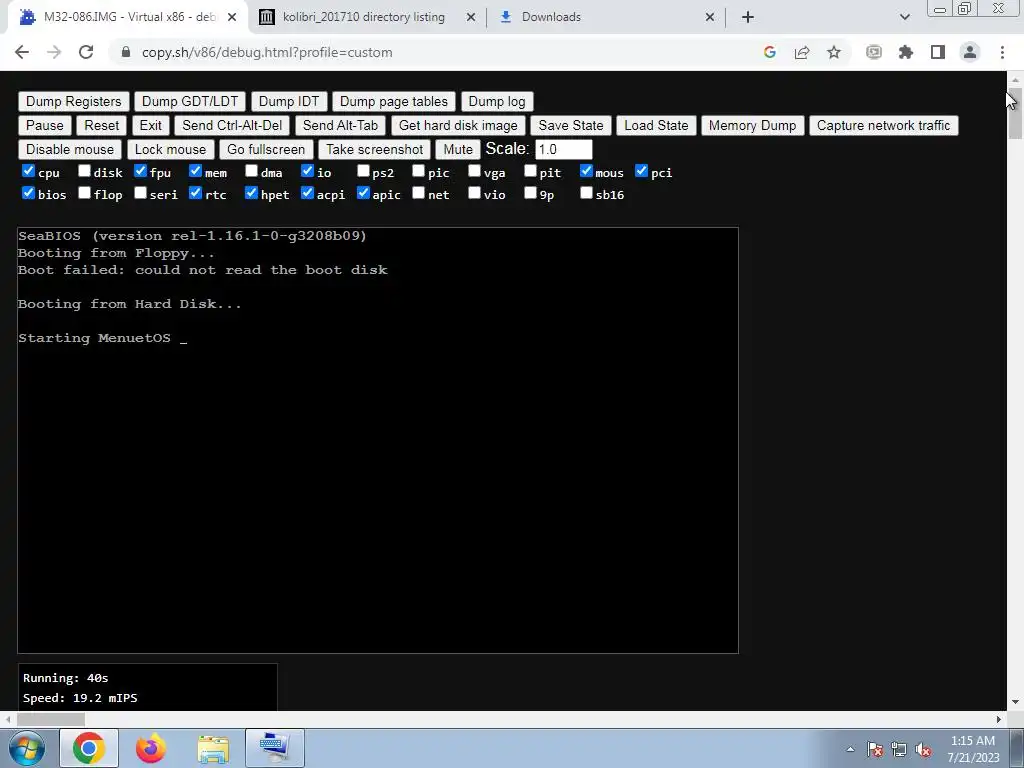Launch Firefox from the taskbar

(x=151, y=748)
